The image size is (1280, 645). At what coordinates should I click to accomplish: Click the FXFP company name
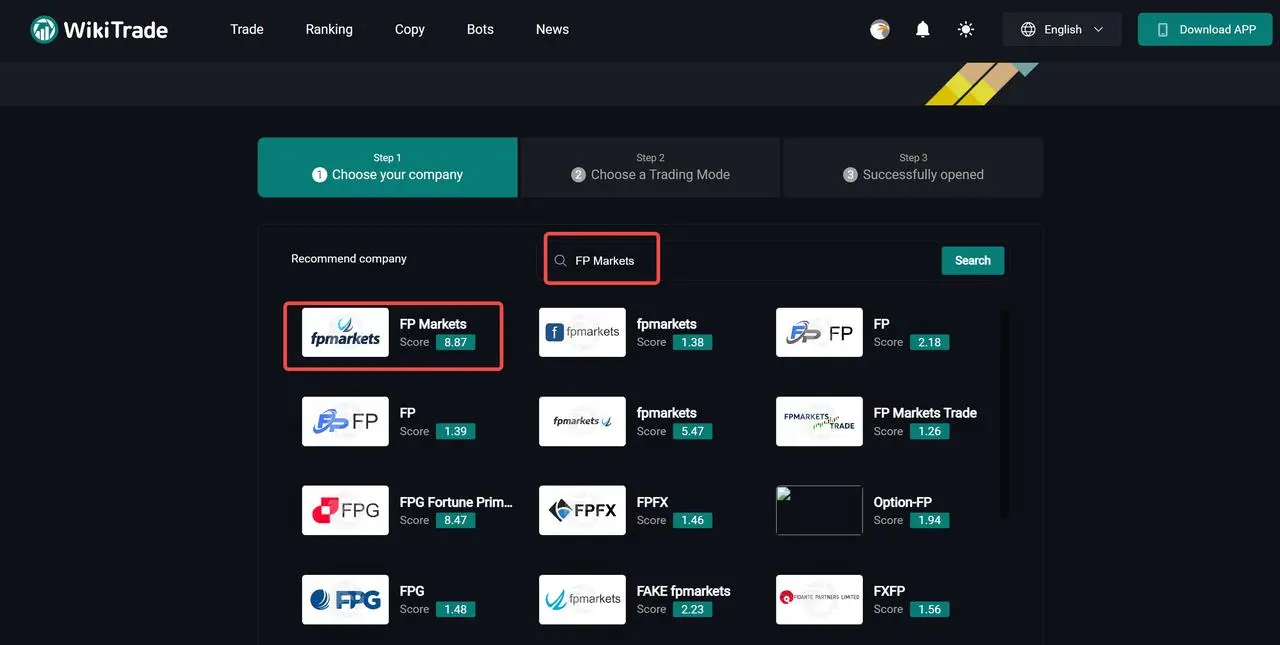(889, 591)
